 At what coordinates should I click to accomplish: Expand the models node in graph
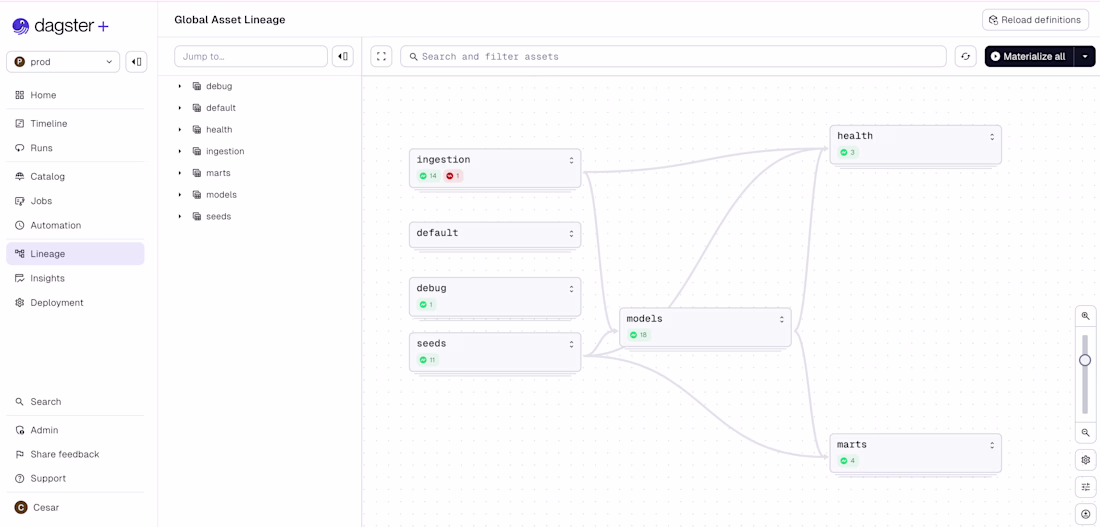pyautogui.click(x=782, y=320)
